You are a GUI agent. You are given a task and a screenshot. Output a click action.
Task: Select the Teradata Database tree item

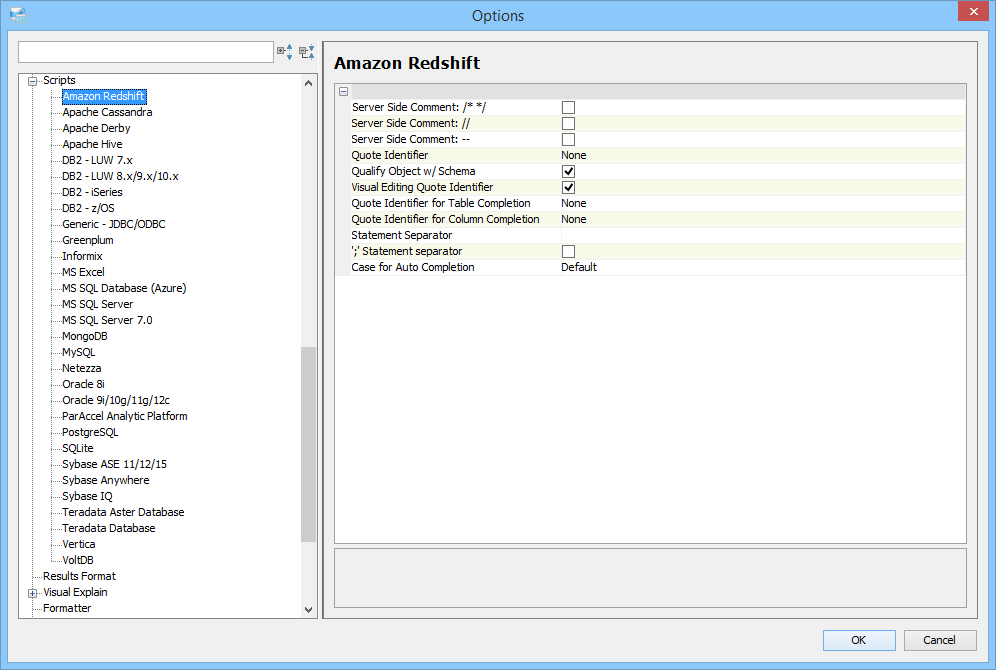coord(108,528)
